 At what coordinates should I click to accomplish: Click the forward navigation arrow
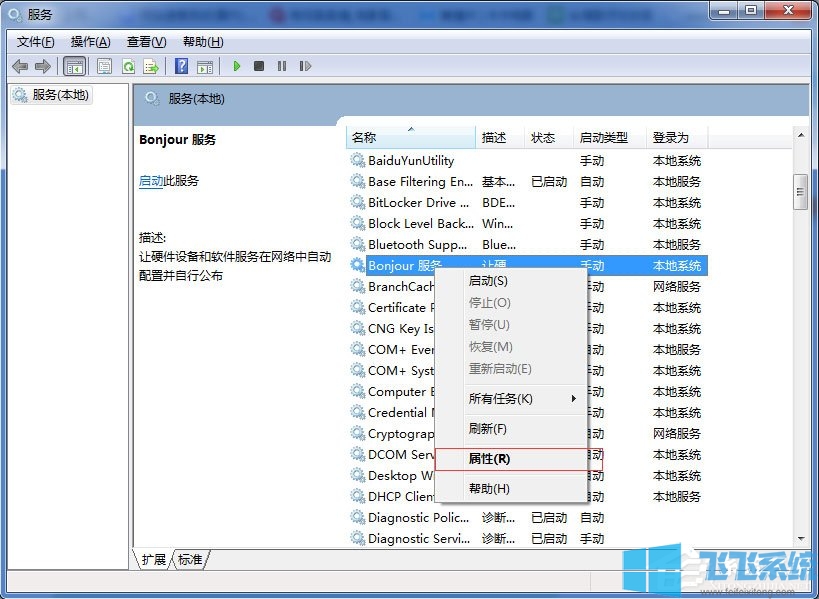[x=42, y=66]
